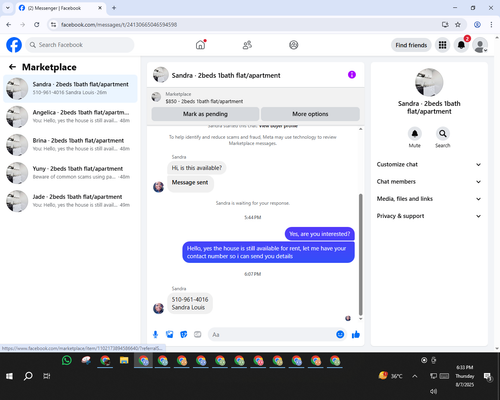Open the Menu grid icon
The image size is (500, 400).
coord(442,45)
